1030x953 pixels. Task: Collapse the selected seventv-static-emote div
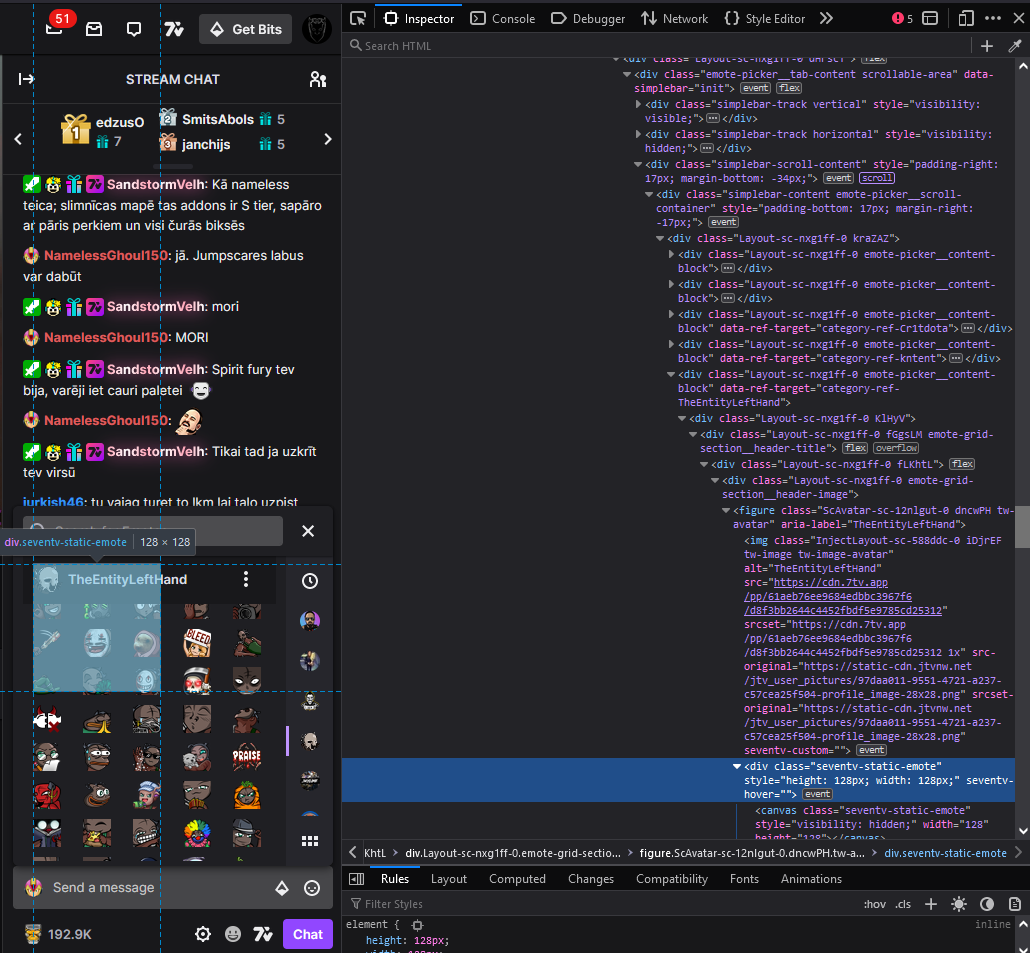(737, 766)
